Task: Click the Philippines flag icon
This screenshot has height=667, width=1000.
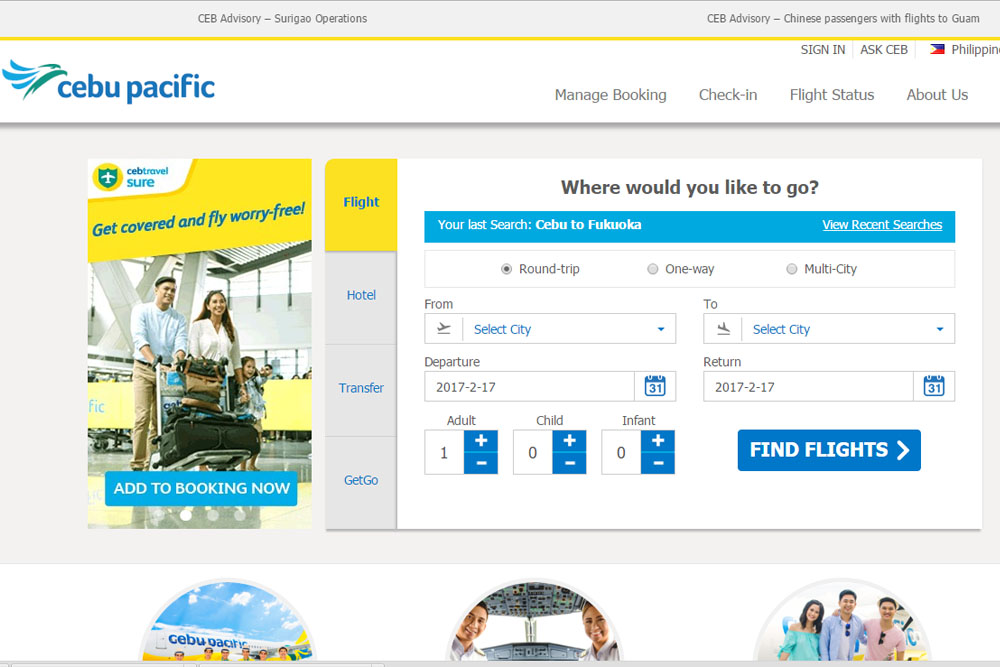Action: coord(937,49)
